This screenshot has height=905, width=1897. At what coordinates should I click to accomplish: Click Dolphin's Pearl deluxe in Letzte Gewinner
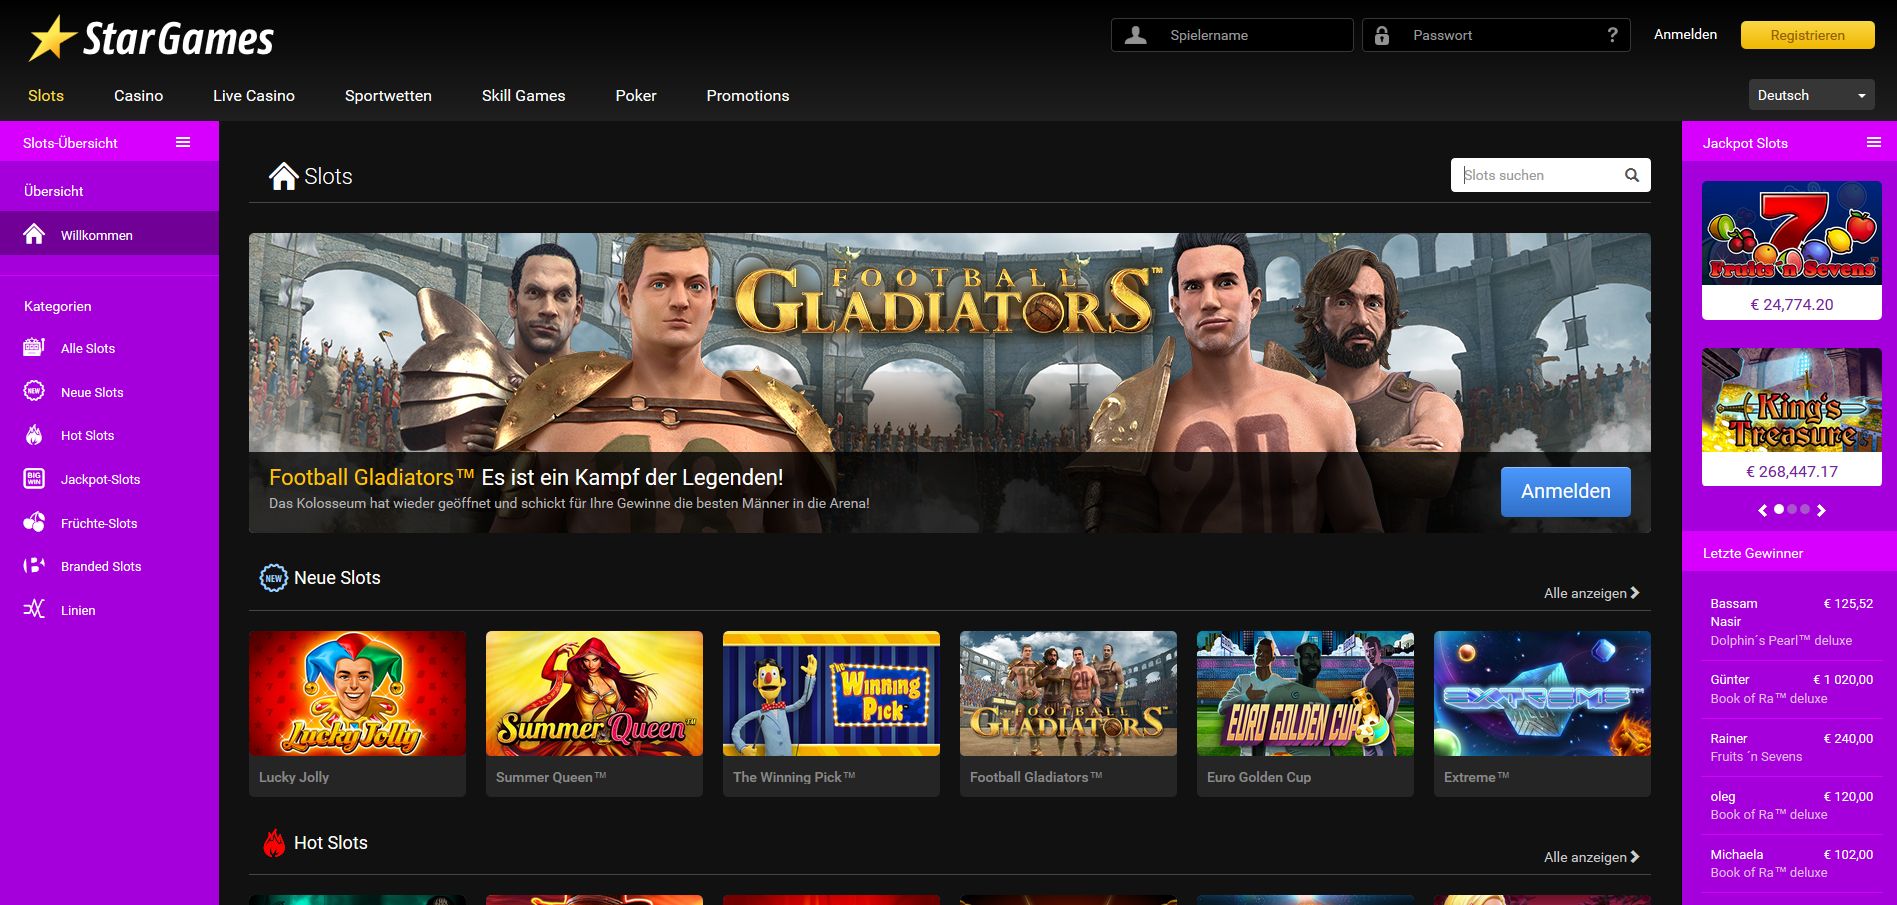tap(1781, 640)
